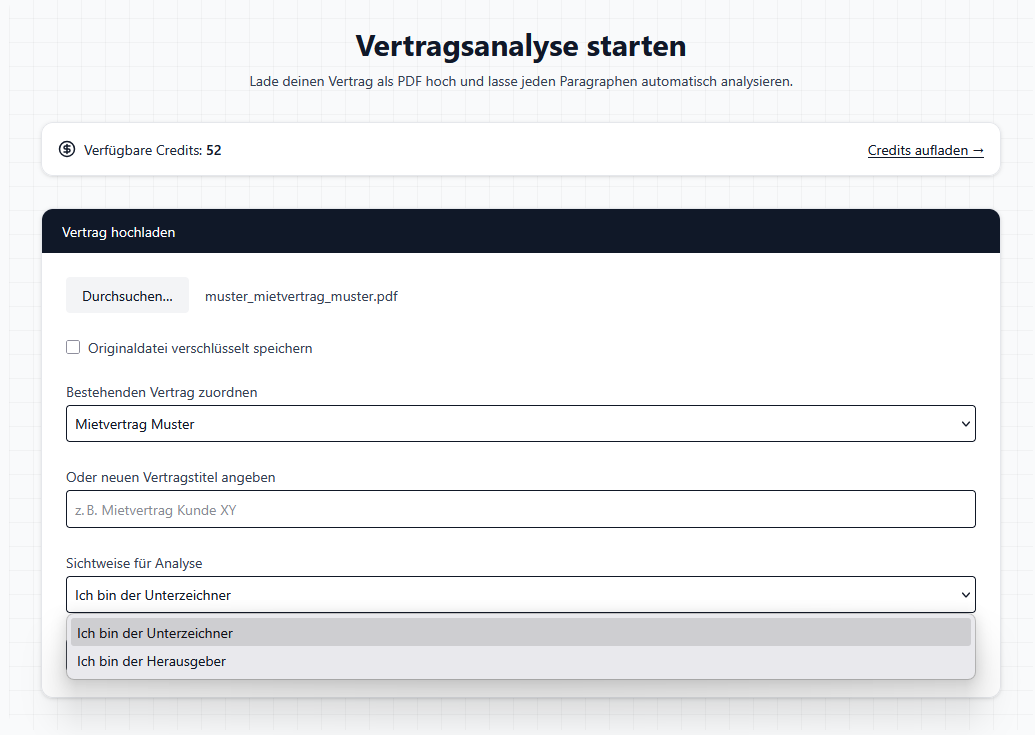The width and height of the screenshot is (1035, 735).
Task: Focus the new Vertragstitel input field
Action: coord(520,509)
